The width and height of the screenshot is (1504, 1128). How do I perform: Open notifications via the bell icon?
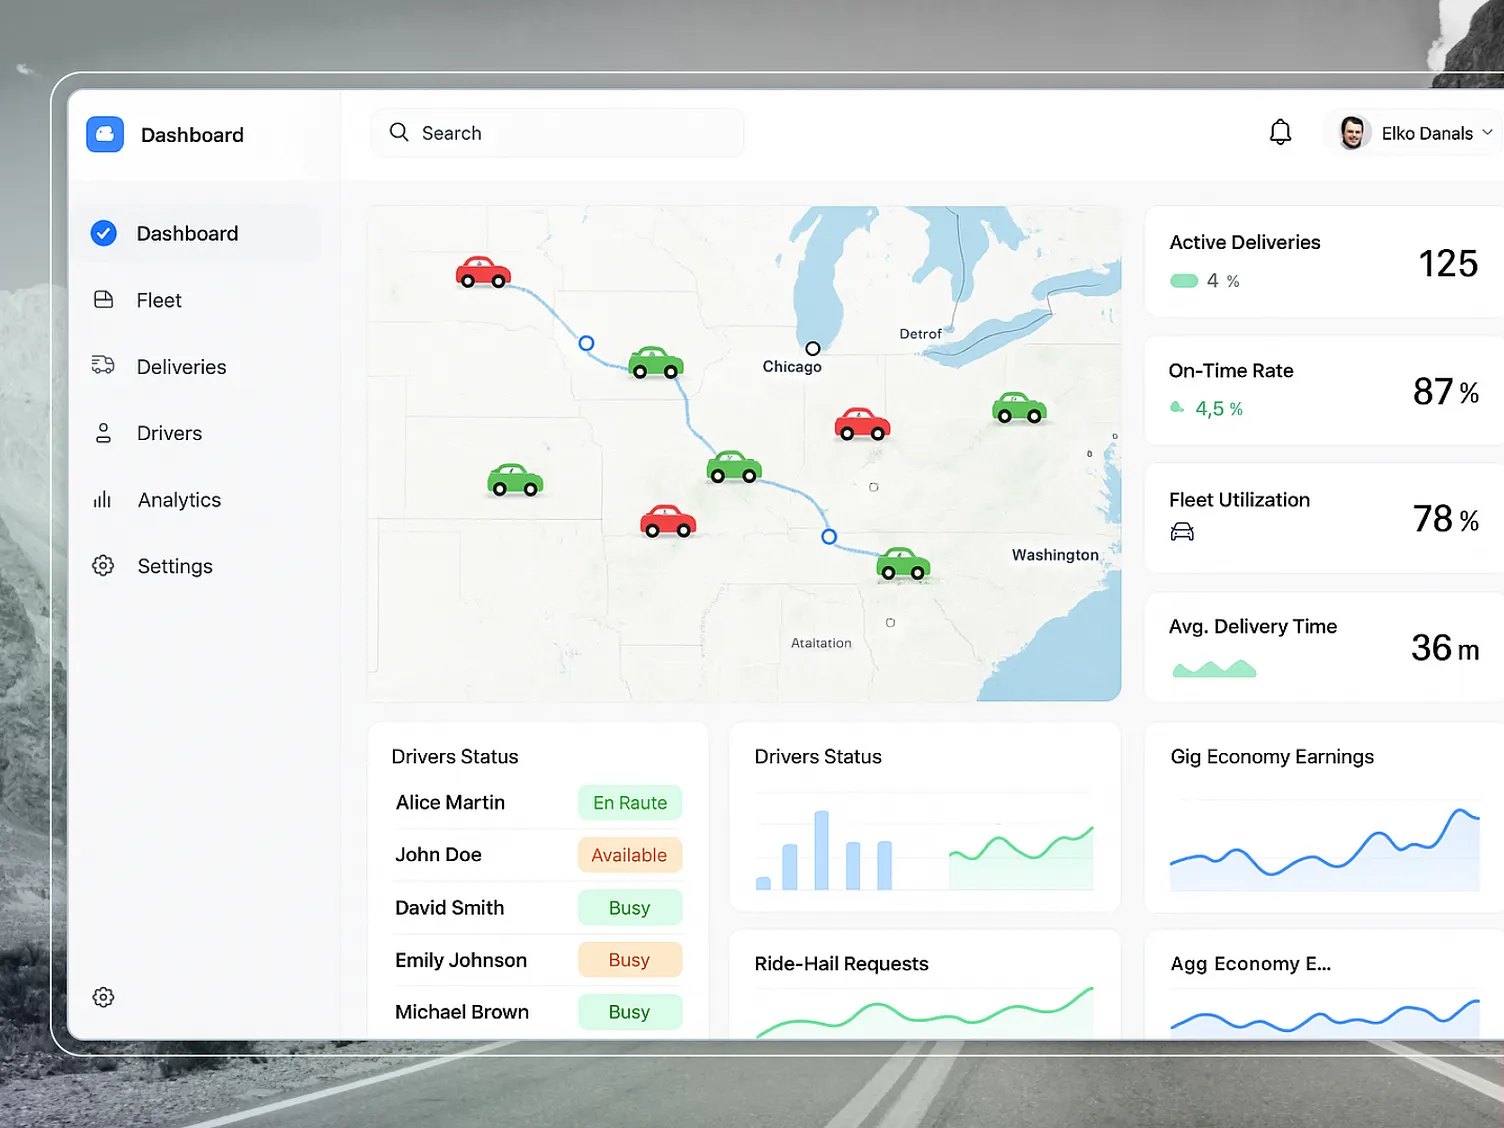(x=1280, y=132)
